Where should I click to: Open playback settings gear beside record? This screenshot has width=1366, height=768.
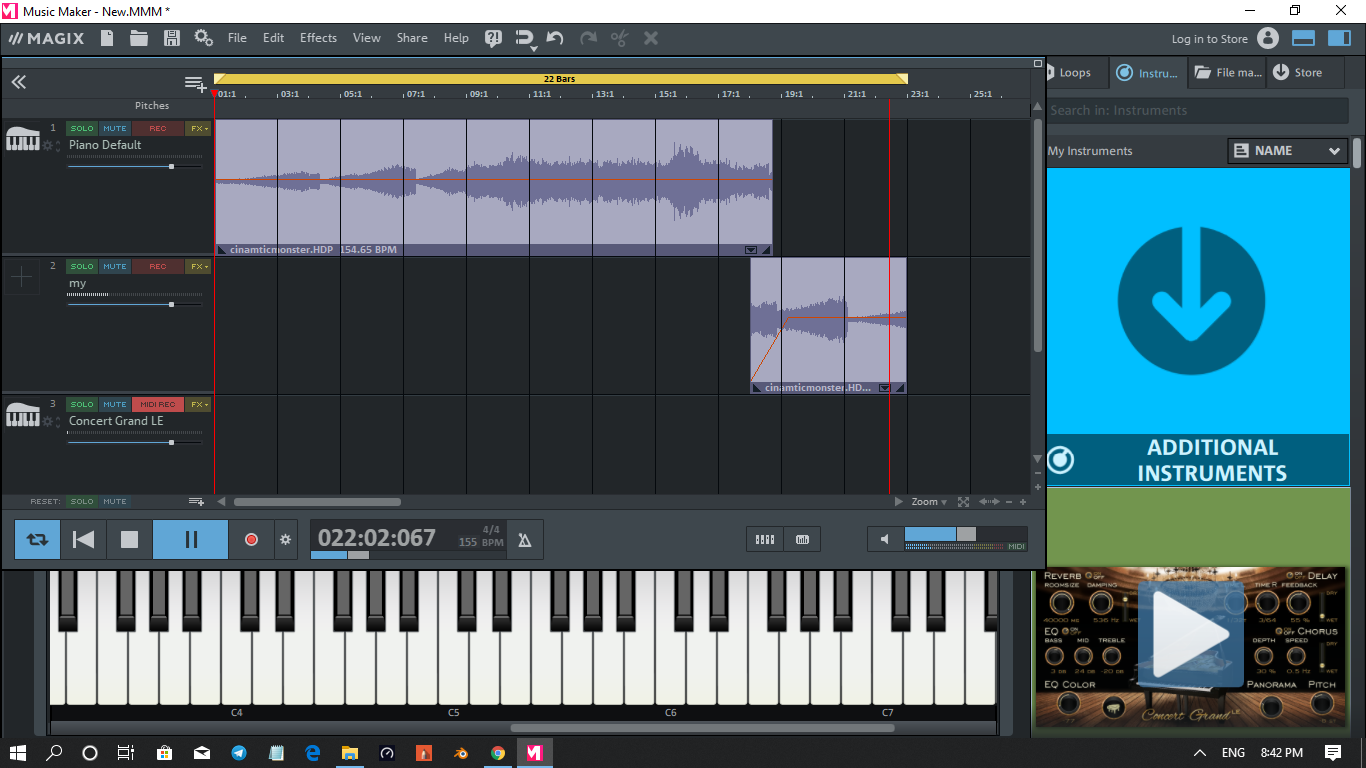click(285, 540)
